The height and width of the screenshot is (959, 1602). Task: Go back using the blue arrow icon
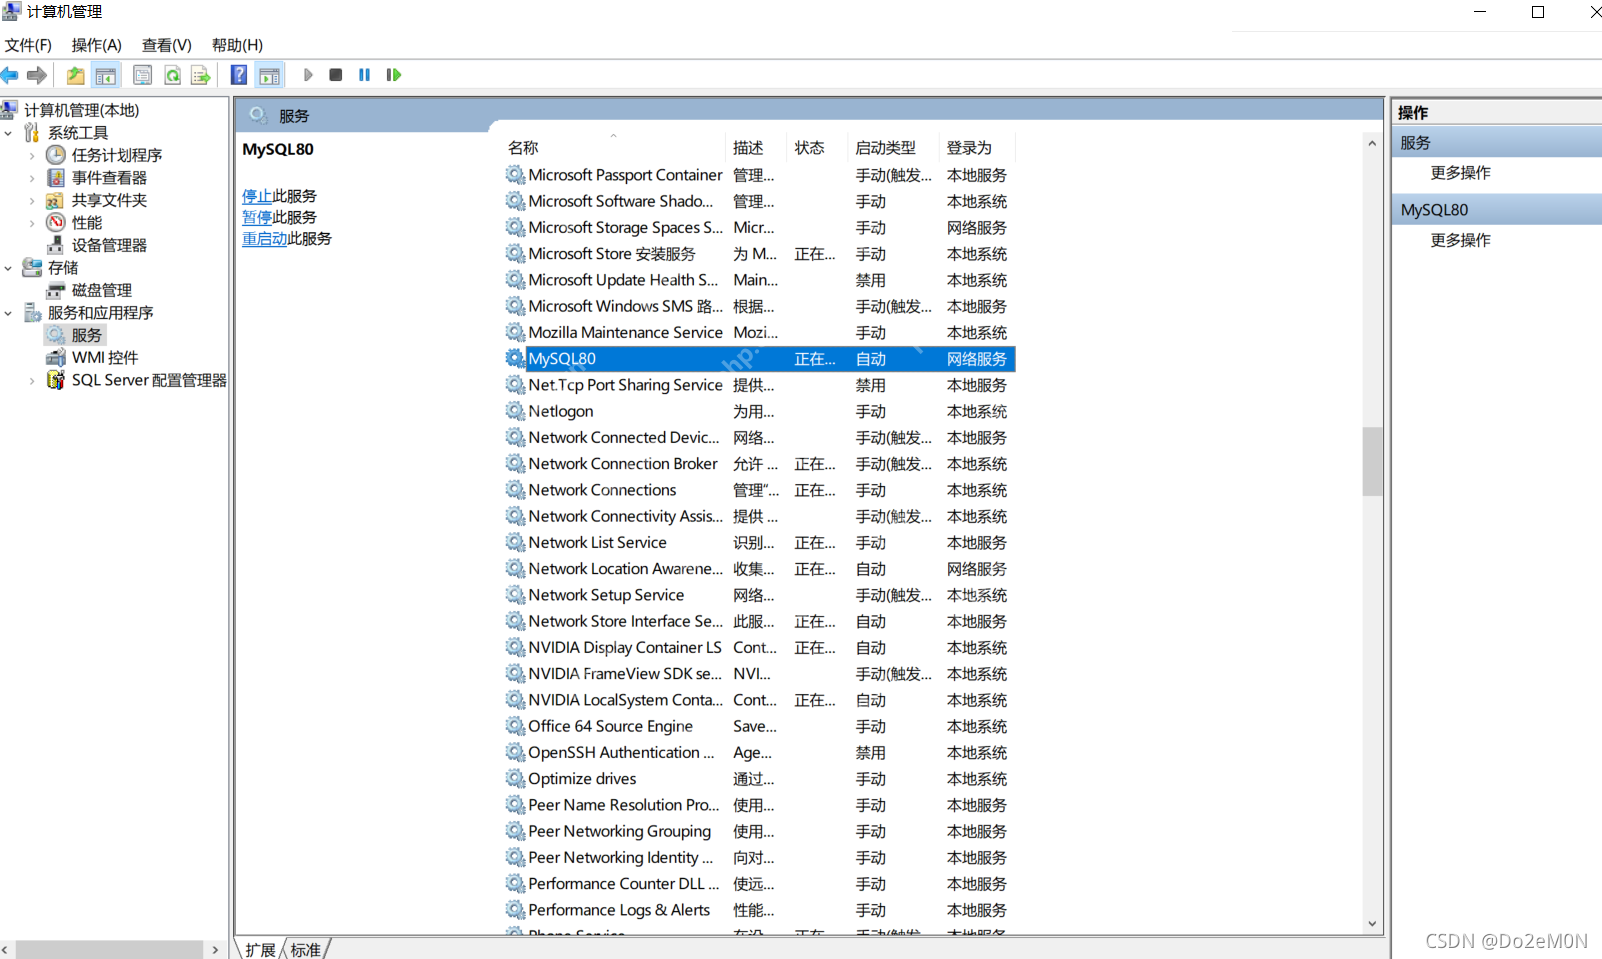10,75
